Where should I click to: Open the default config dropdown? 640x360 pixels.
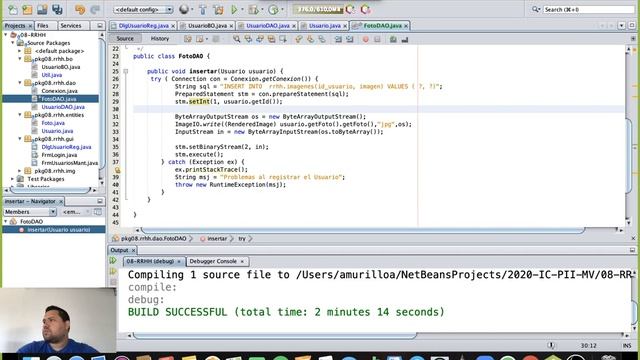click(x=143, y=9)
